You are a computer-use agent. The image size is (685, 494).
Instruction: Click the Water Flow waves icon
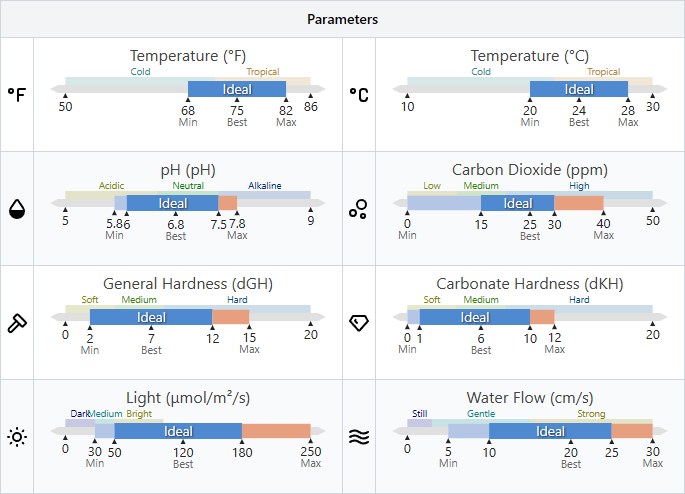(x=358, y=436)
